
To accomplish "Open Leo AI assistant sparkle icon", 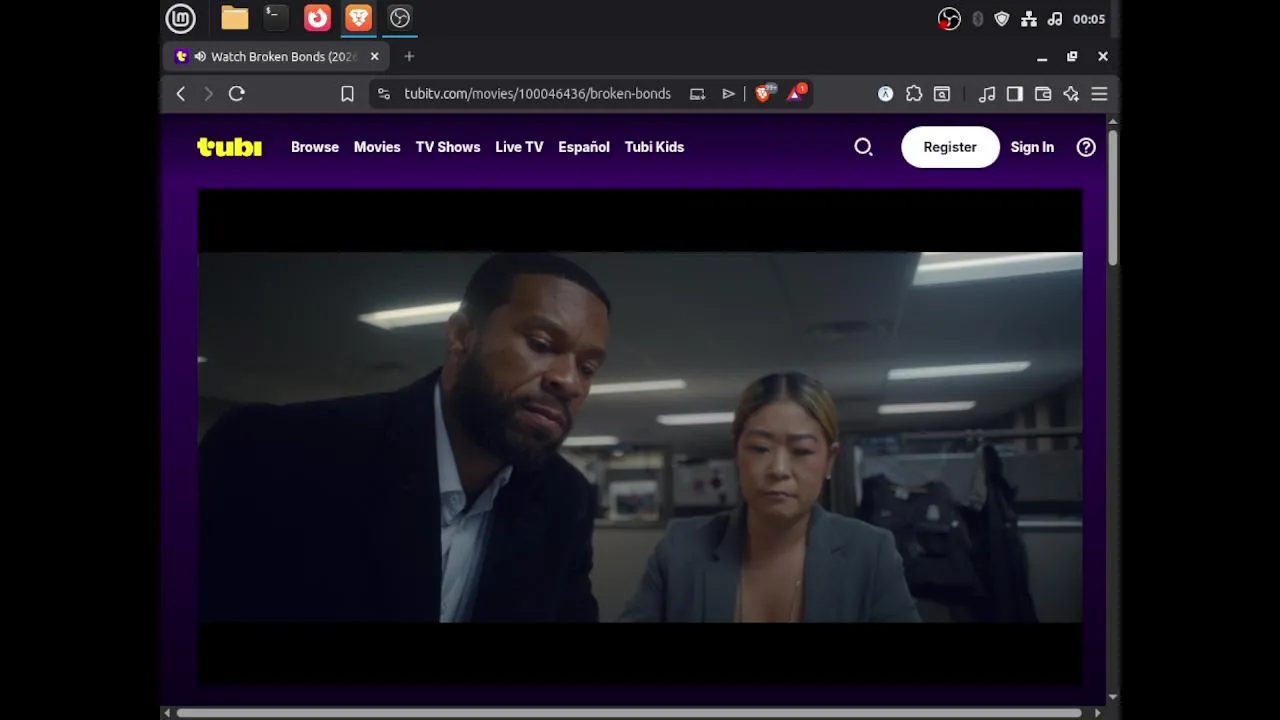I will (1071, 94).
